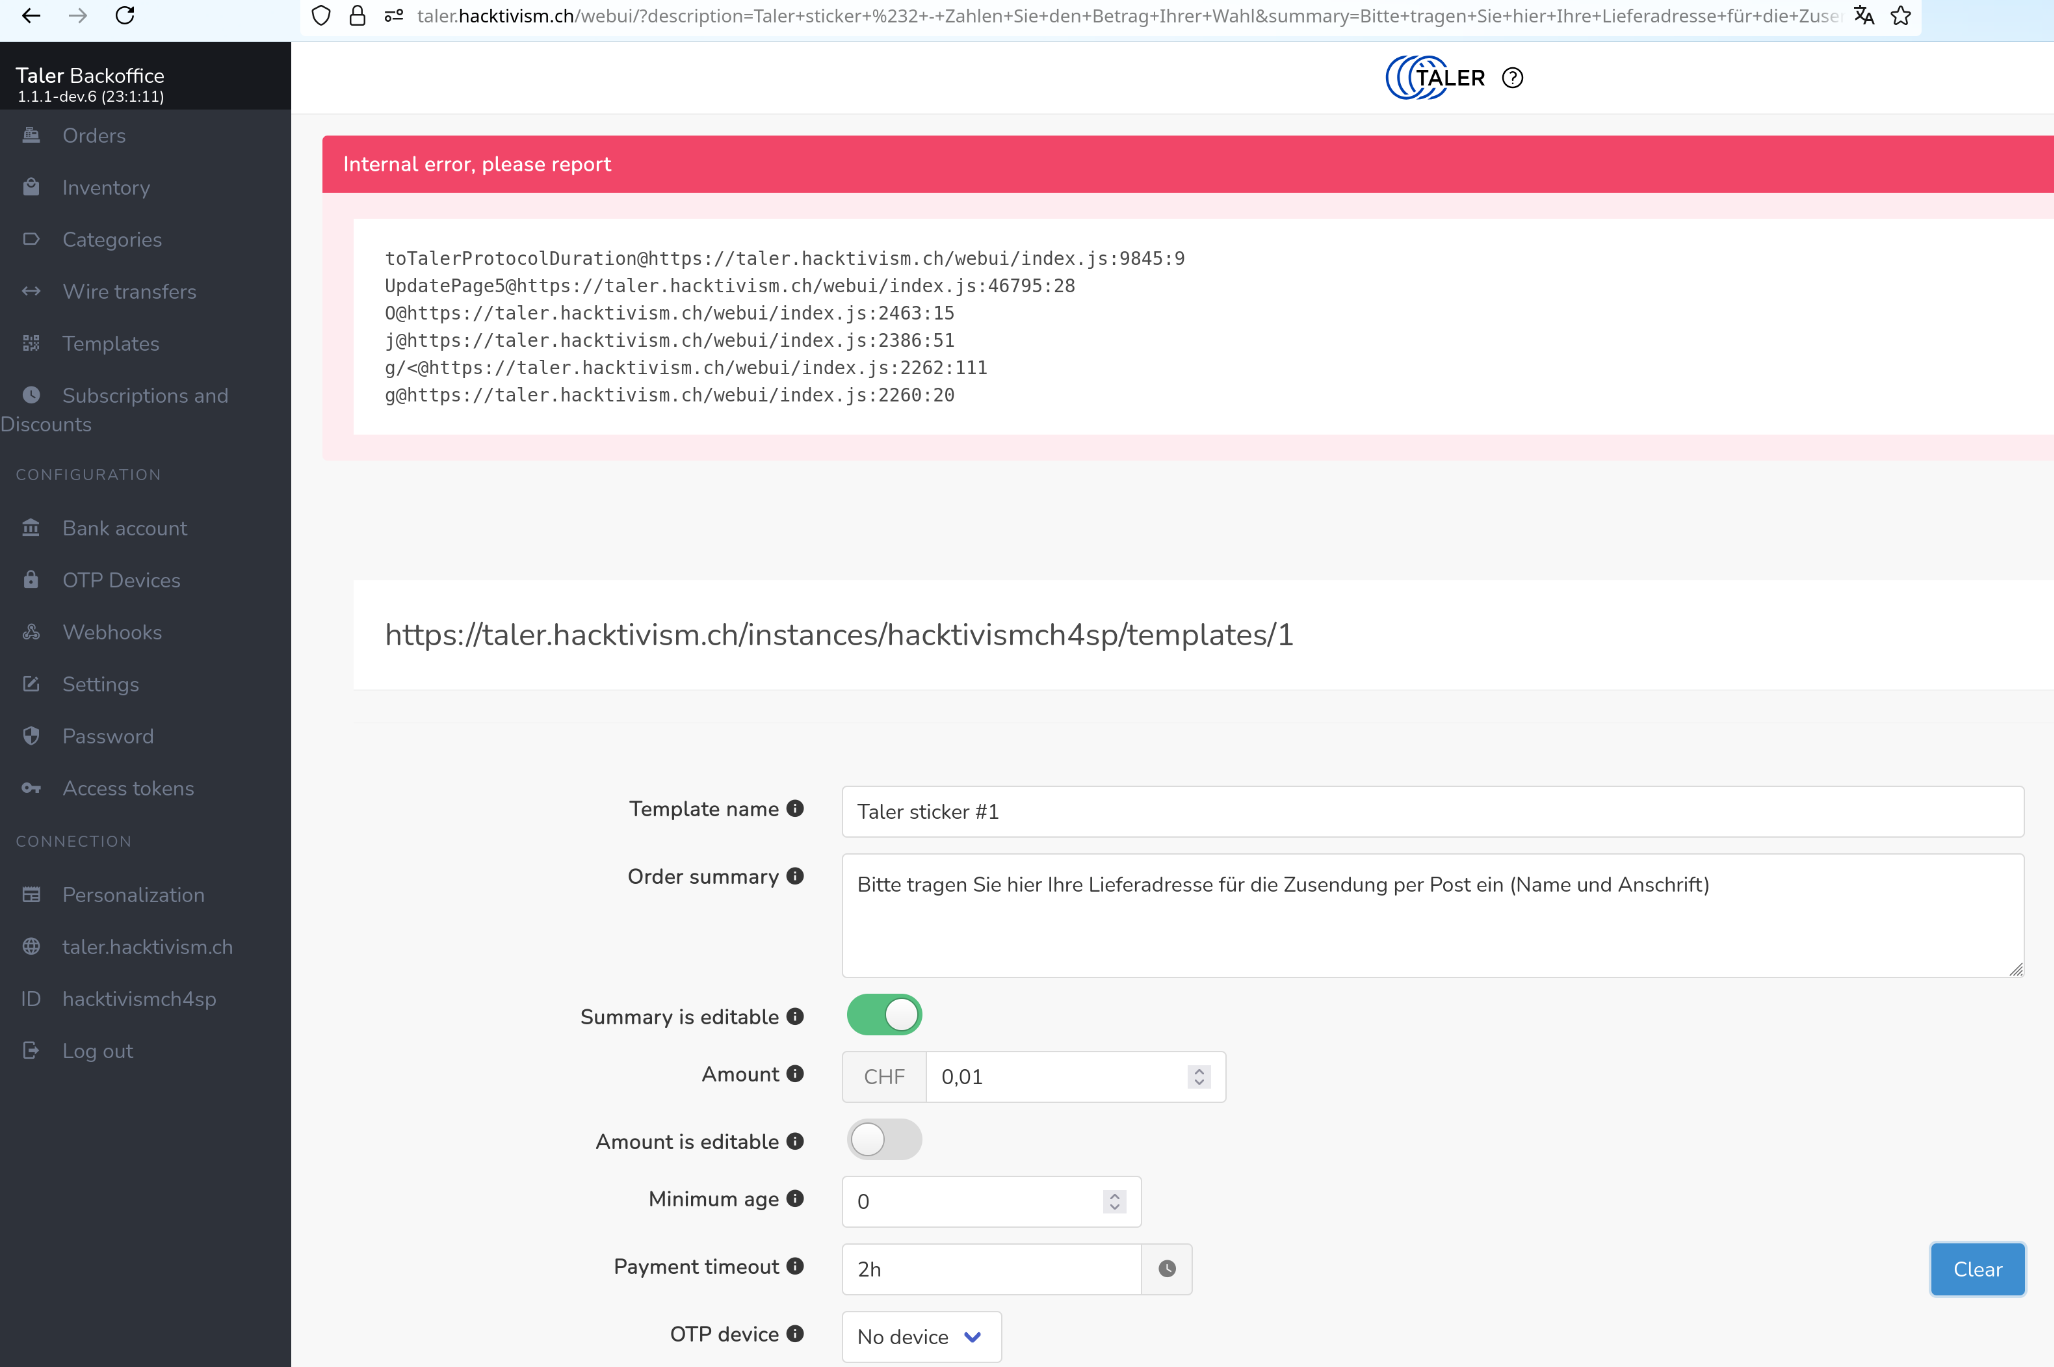Click the Template name input field

1432,812
